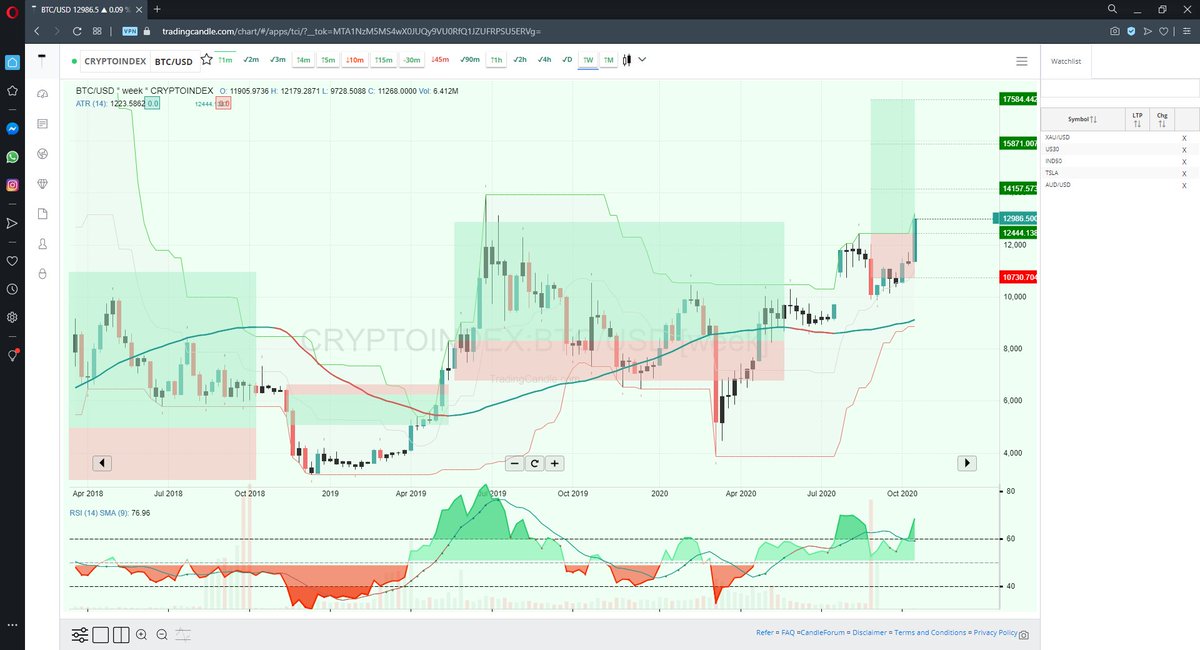
Task: Open the dashboard gauge sidebar icon
Action: pyautogui.click(x=42, y=94)
